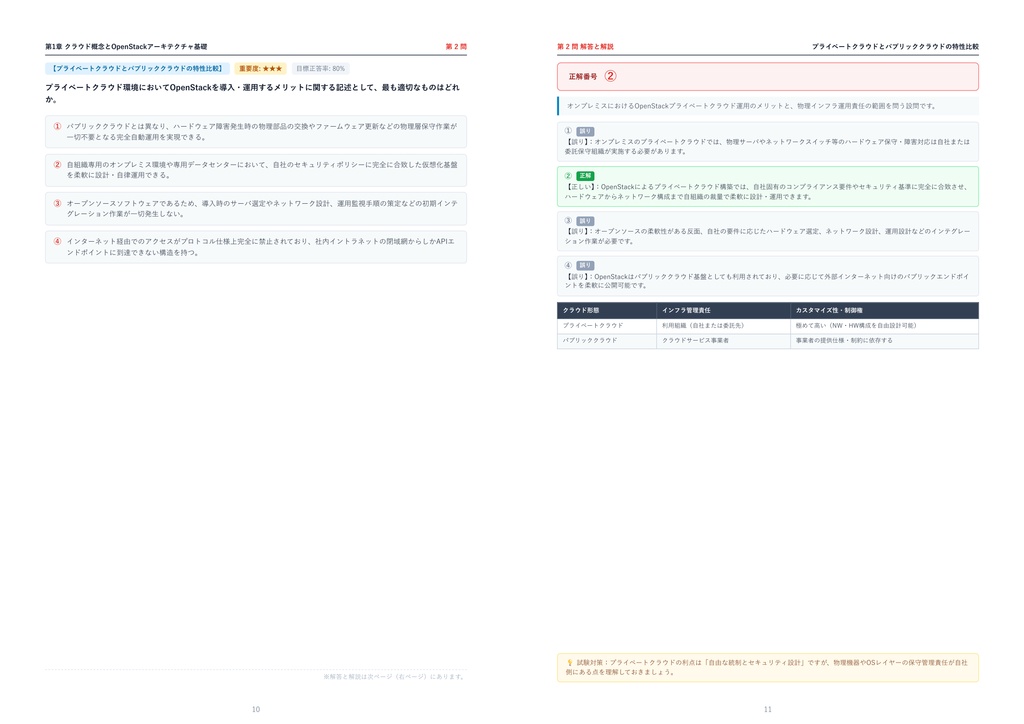Click explanation ③ text about インテグレーション作業が必要
The height and width of the screenshot is (724, 1024).
[x=767, y=236]
